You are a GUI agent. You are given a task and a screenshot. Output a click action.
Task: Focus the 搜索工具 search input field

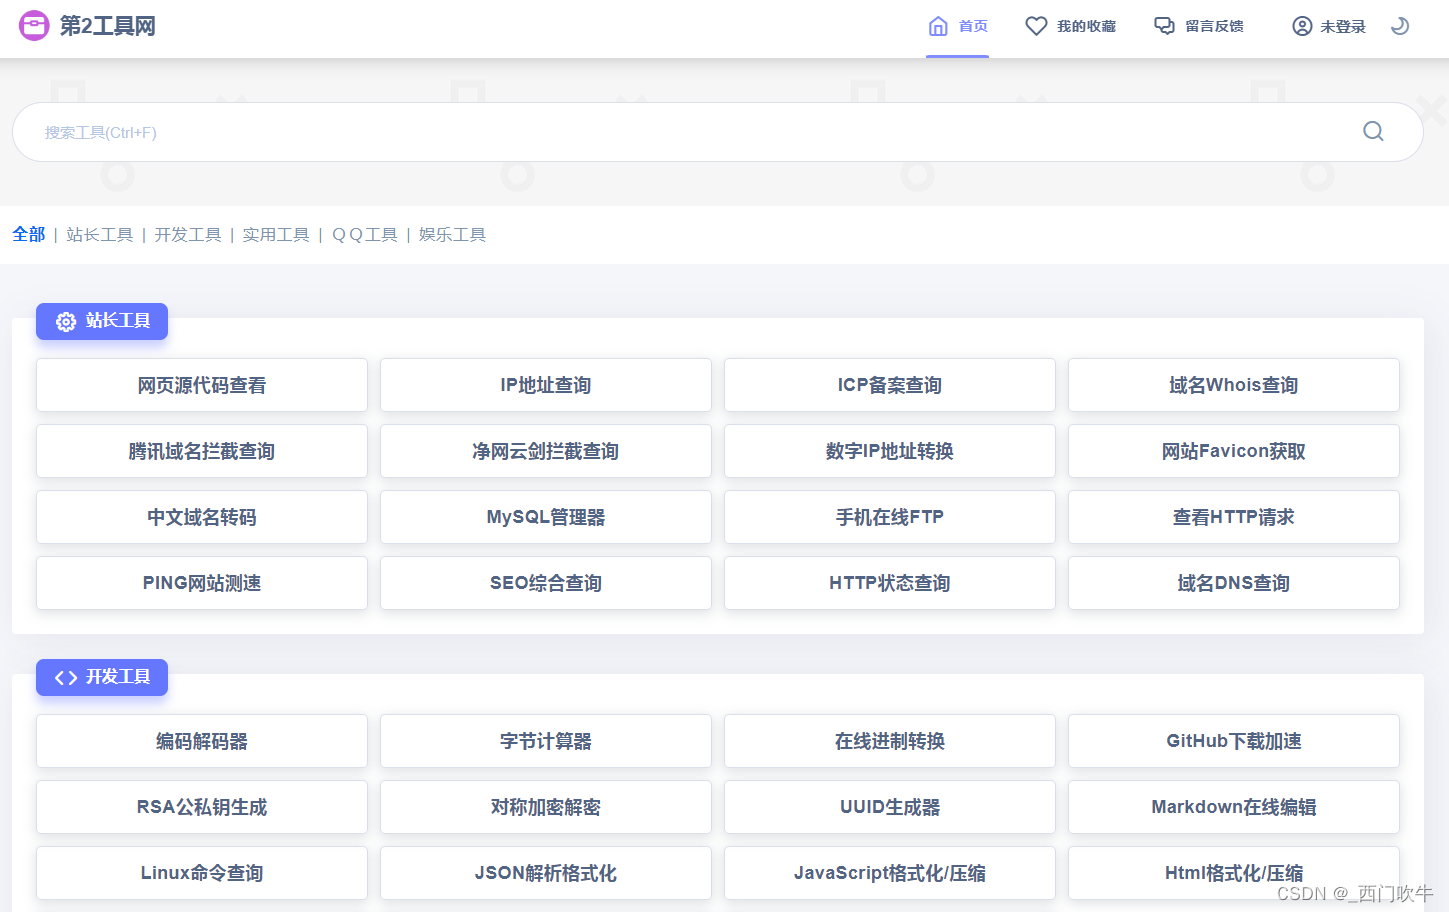(718, 132)
